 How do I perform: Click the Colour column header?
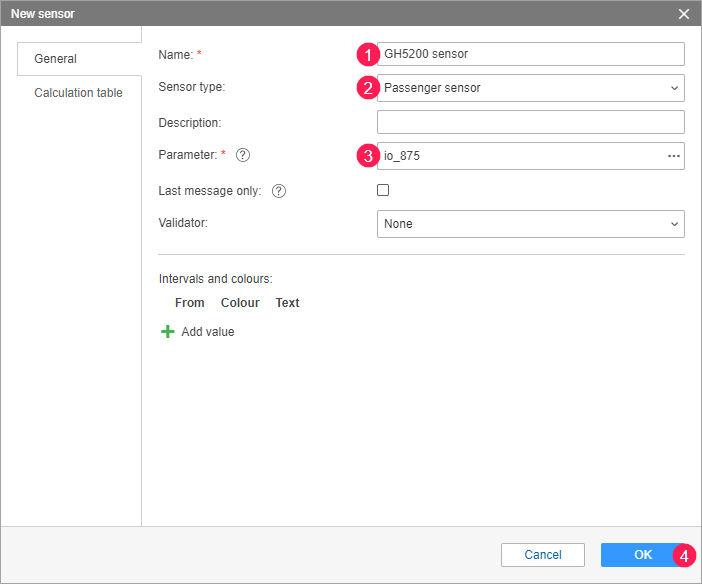pos(240,303)
